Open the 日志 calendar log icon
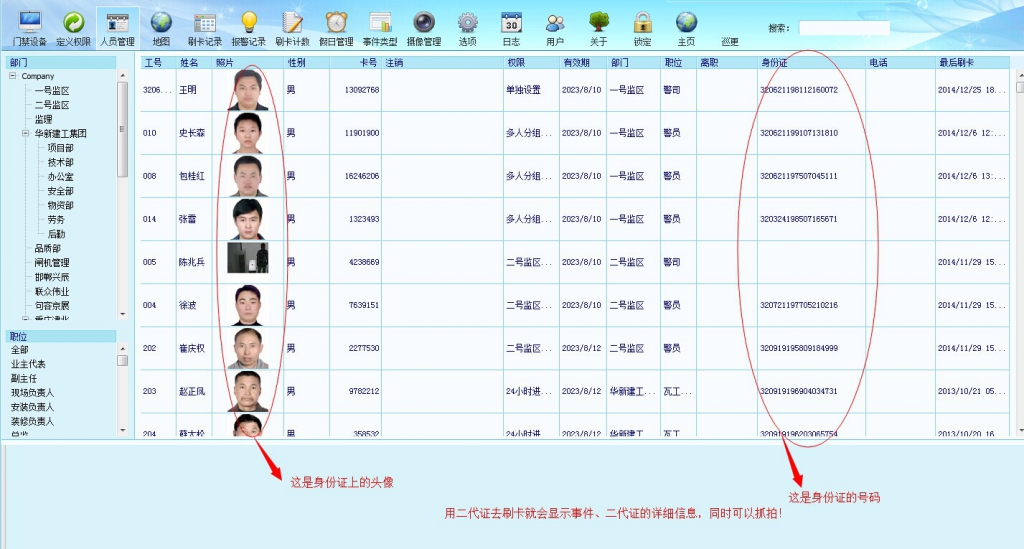The height and width of the screenshot is (549, 1024). (x=511, y=28)
